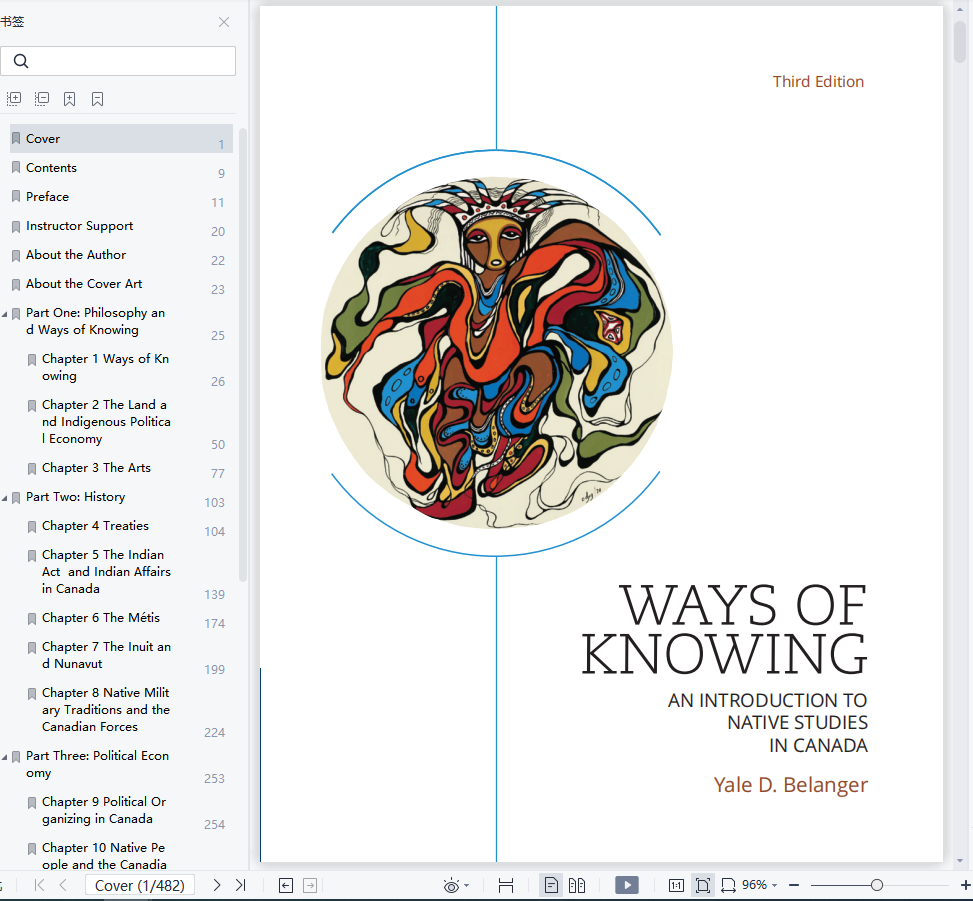Jump to last page button
Image resolution: width=973 pixels, height=901 pixels.
coord(241,885)
